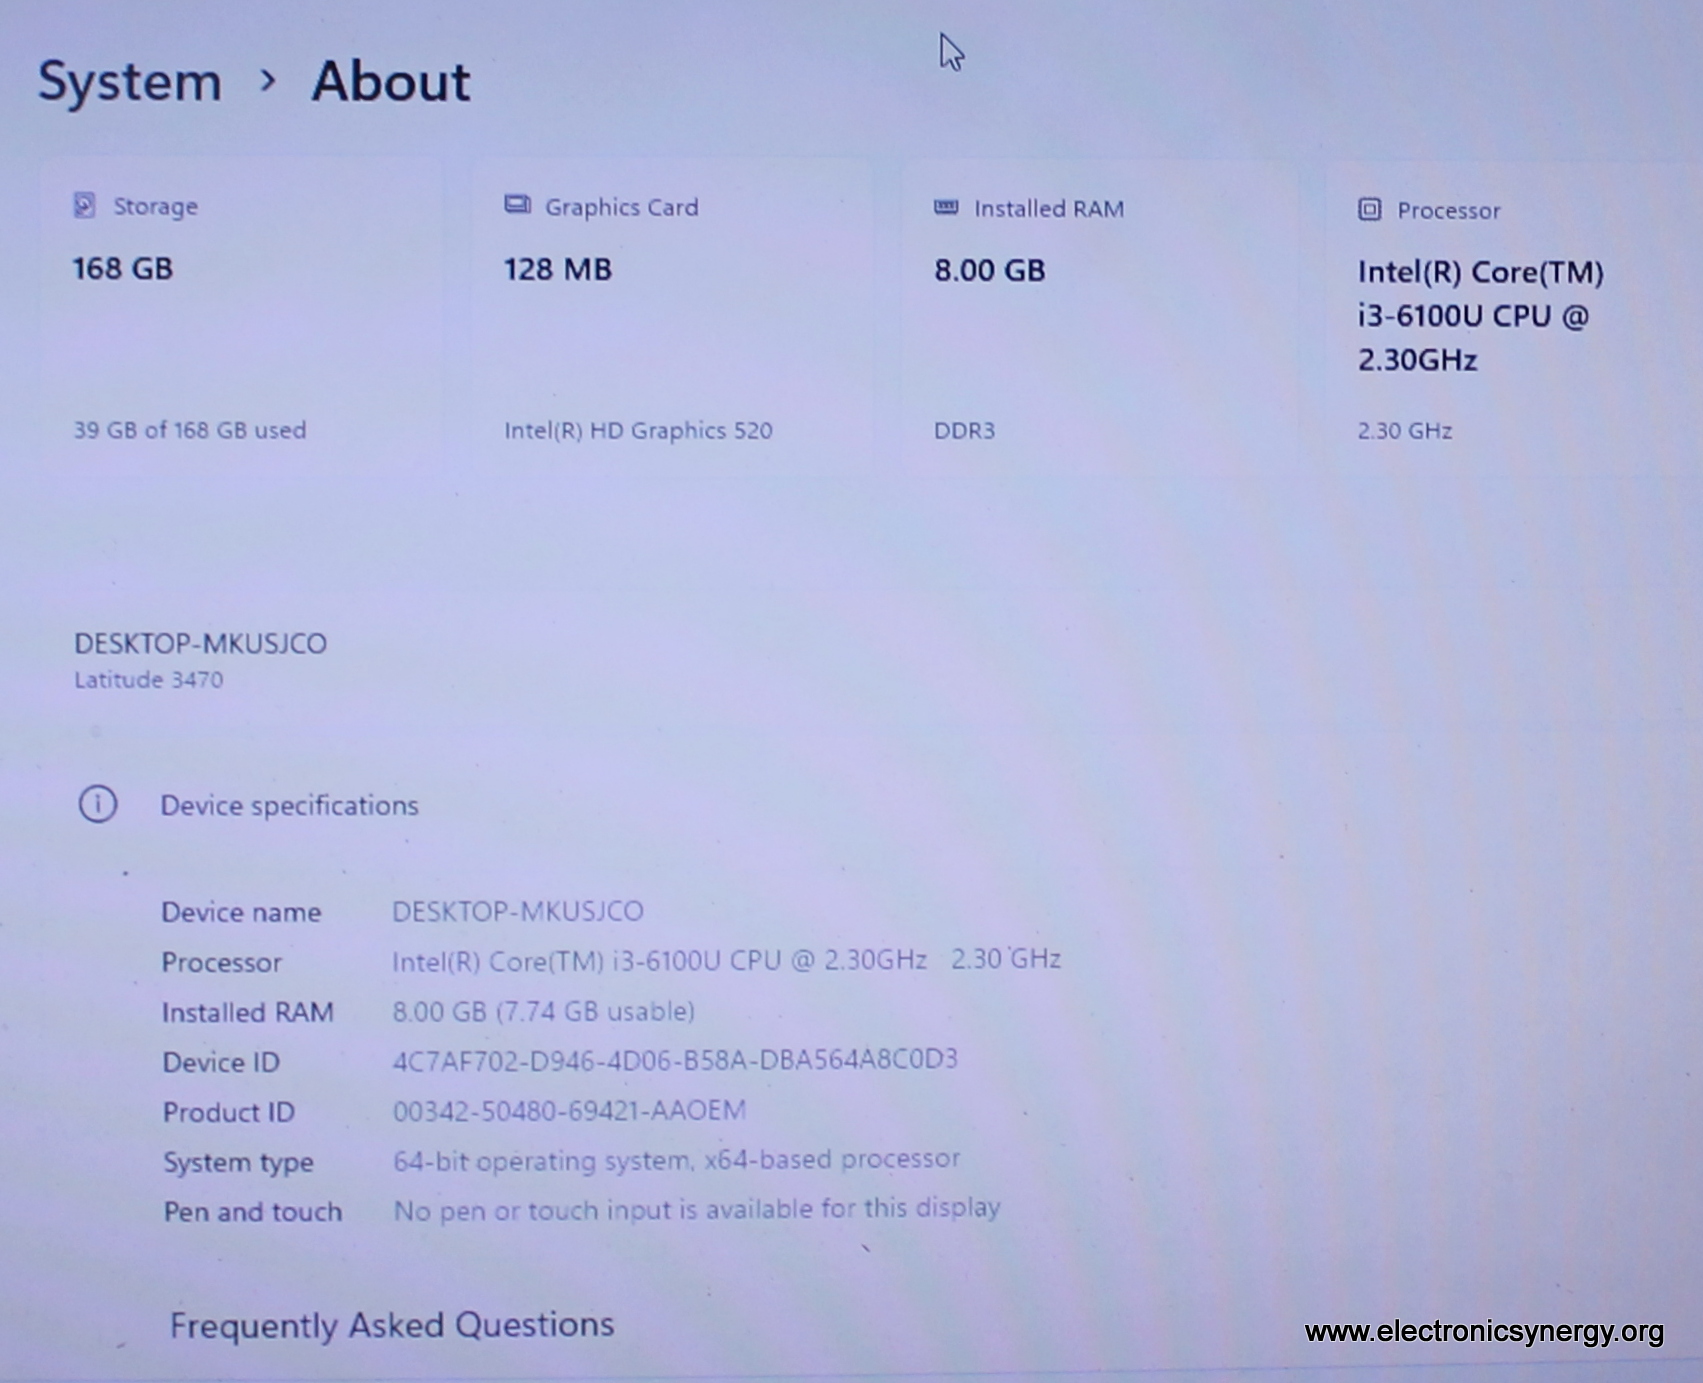1703x1383 pixels.
Task: Click the breadcrumb chevron arrow
Action: 267,81
